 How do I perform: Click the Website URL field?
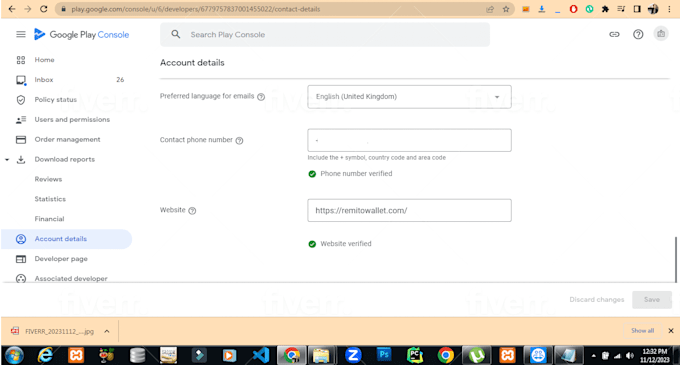click(409, 211)
